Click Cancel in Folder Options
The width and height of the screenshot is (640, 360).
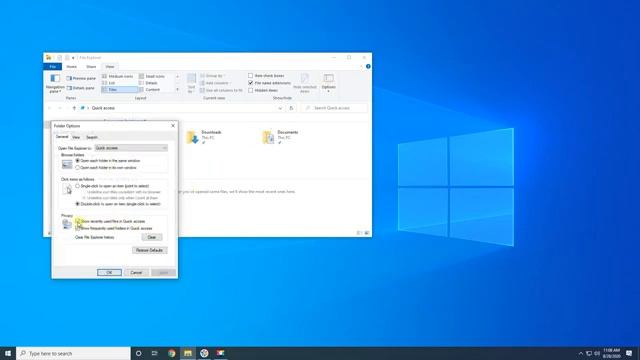click(x=136, y=272)
